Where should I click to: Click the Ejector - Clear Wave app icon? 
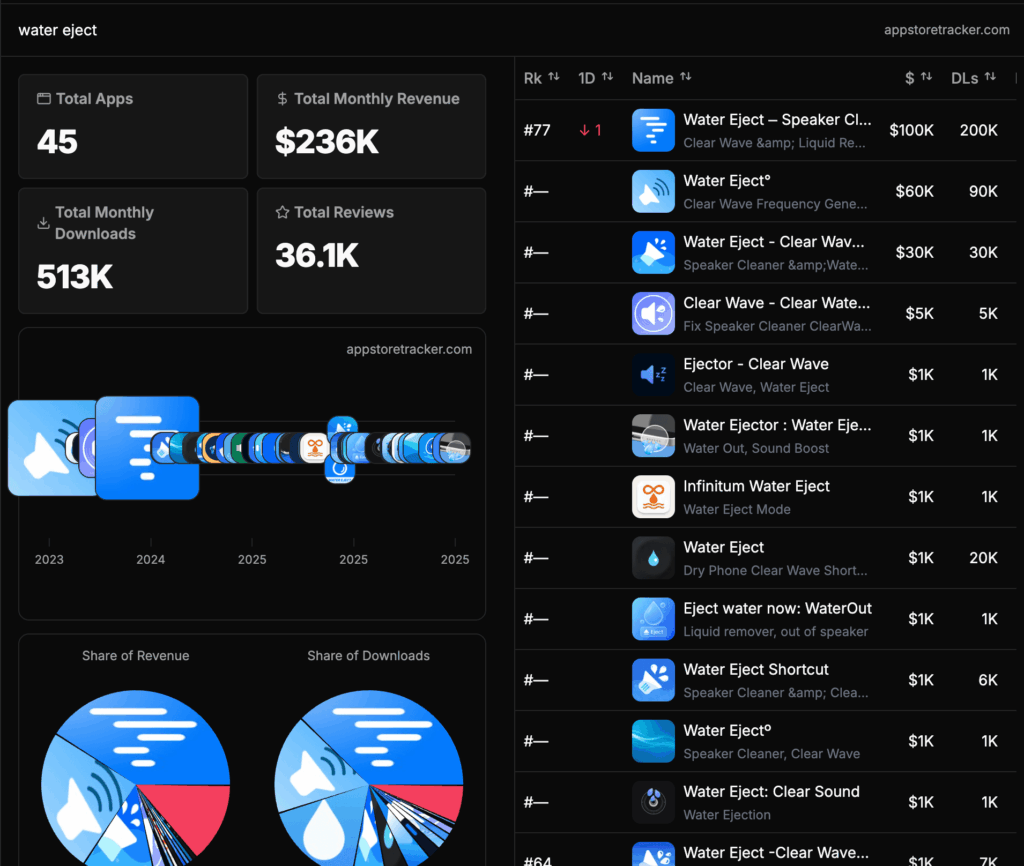(653, 374)
